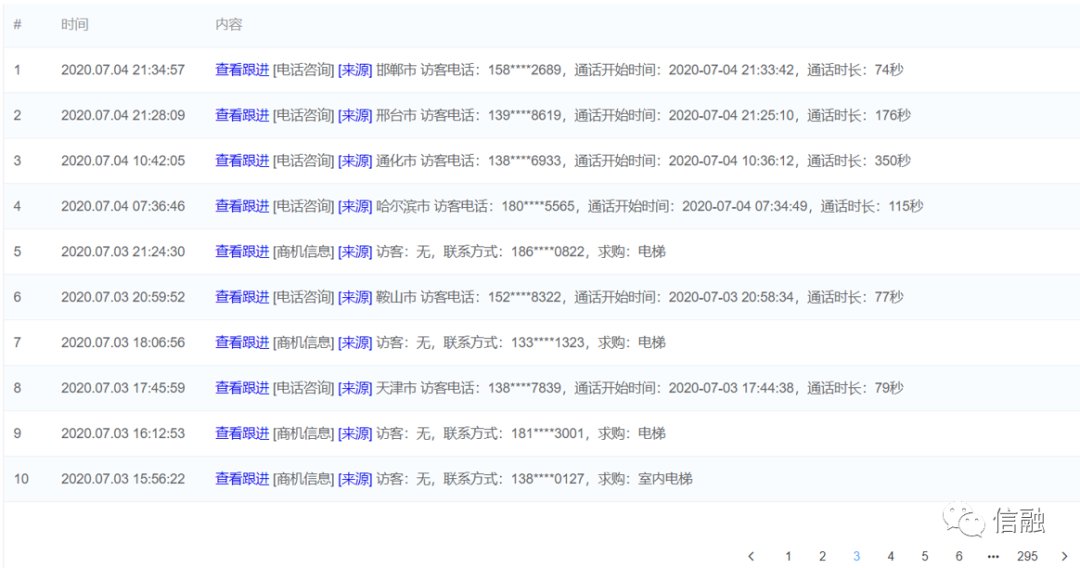Select timestamp 2020.07.04 21:28:09
Image resolution: width=1080 pixels, height=568 pixels.
click(123, 115)
